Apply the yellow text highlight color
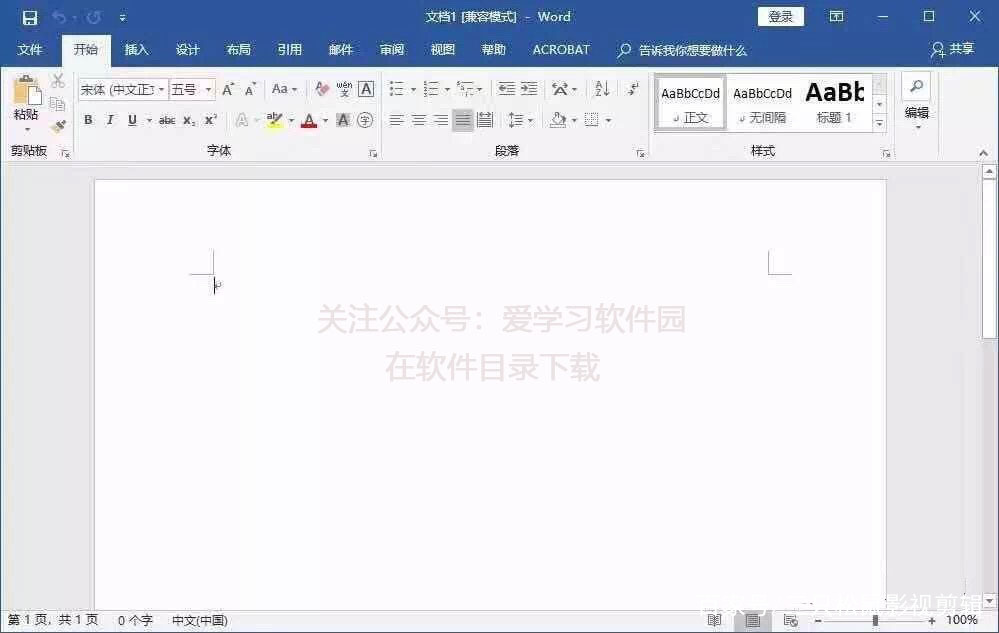This screenshot has width=999, height=633. click(275, 120)
